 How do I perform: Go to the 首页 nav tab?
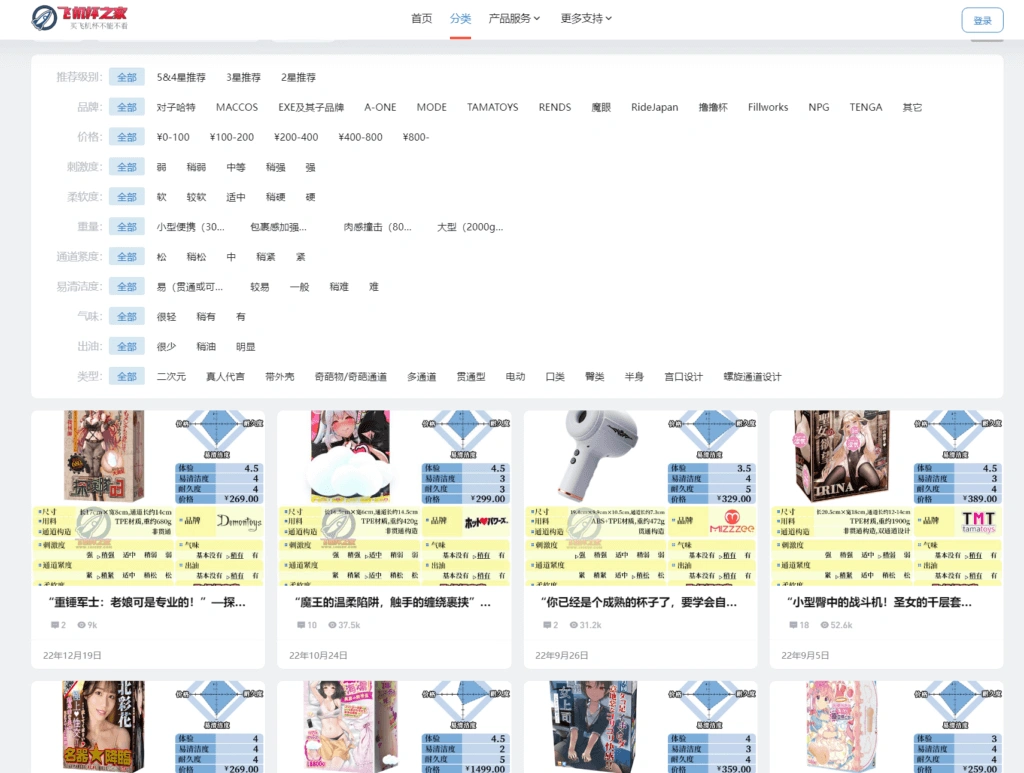click(421, 18)
